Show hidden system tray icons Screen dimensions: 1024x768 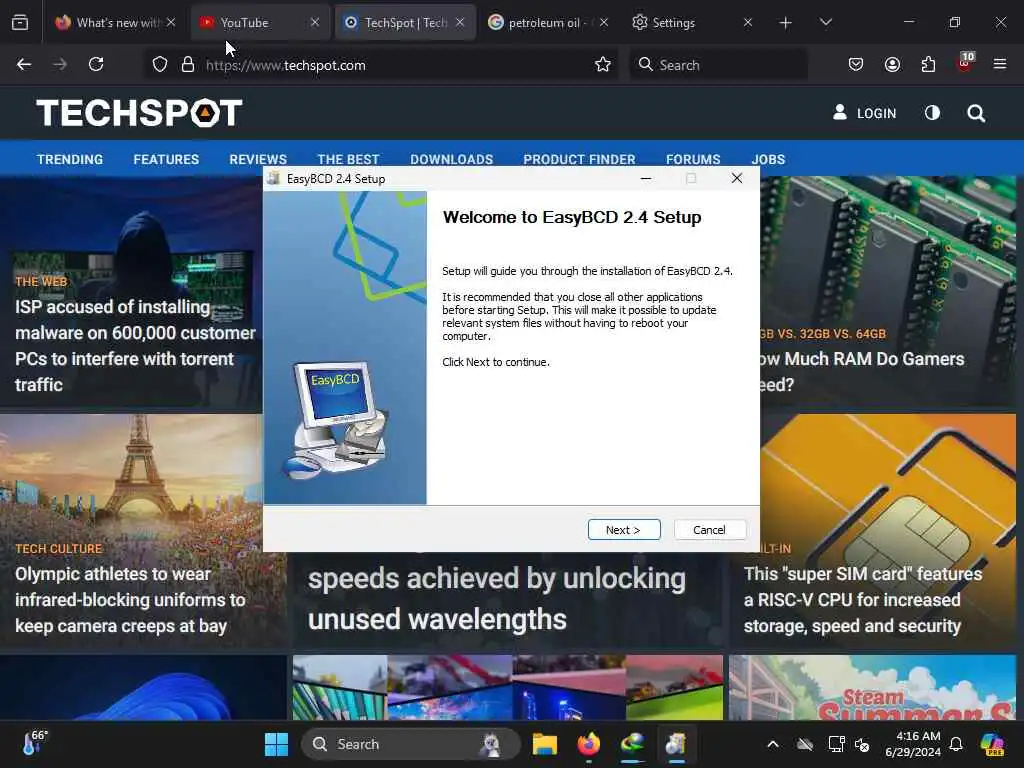coord(773,744)
